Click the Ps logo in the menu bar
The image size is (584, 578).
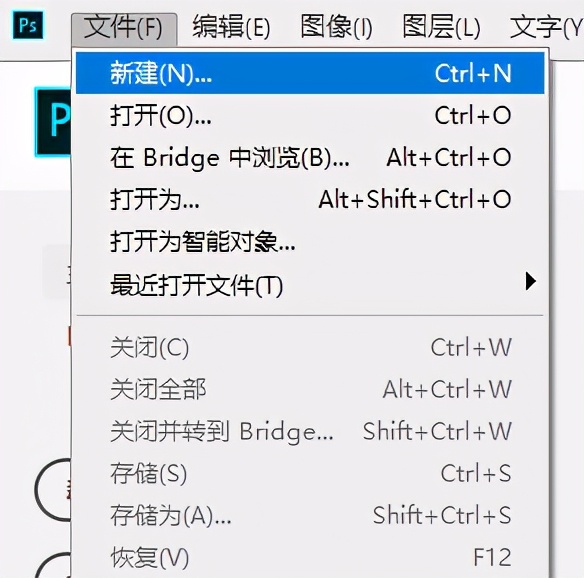point(28,25)
